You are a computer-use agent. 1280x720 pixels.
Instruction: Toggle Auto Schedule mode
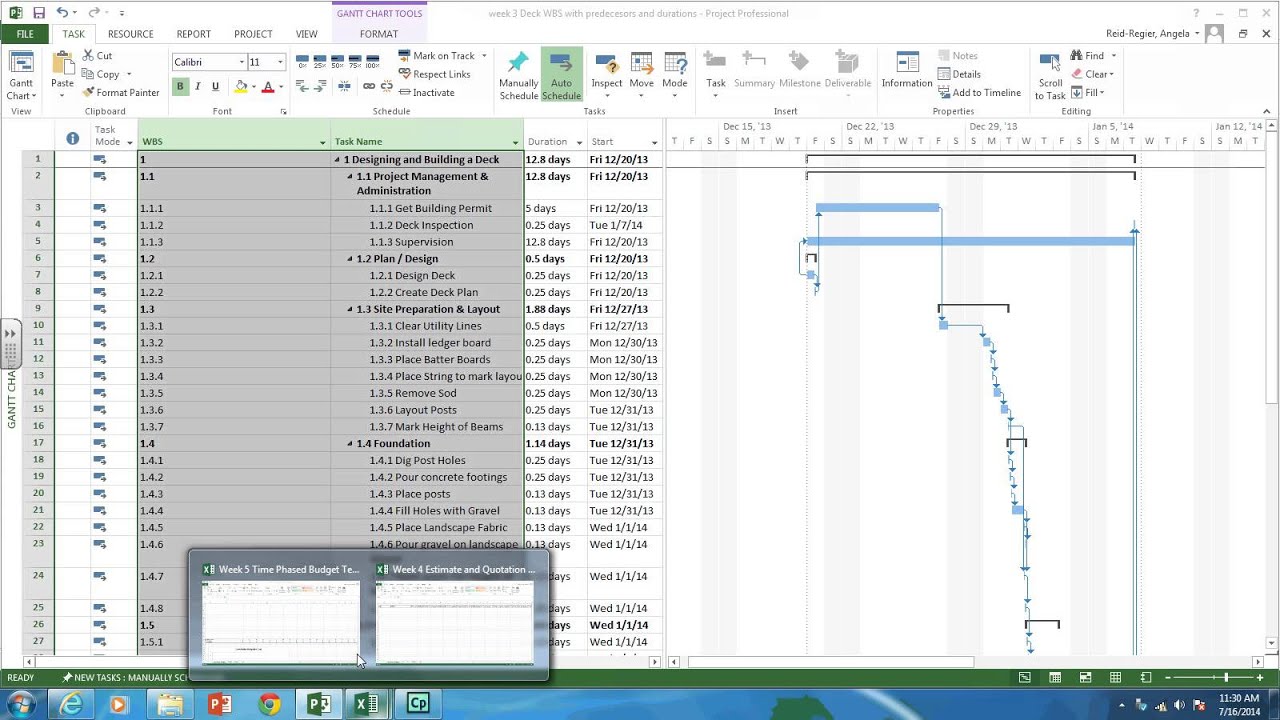(x=561, y=75)
